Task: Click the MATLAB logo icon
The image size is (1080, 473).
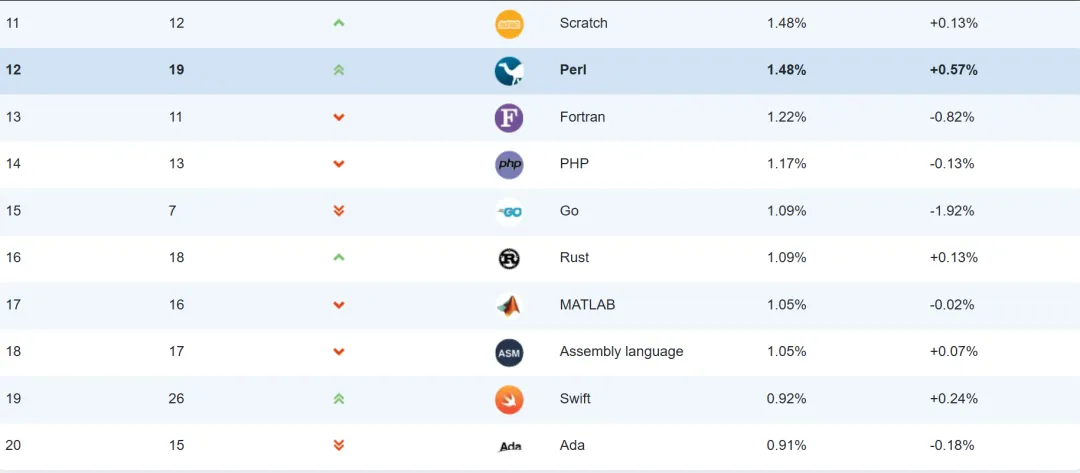Action: tap(509, 305)
